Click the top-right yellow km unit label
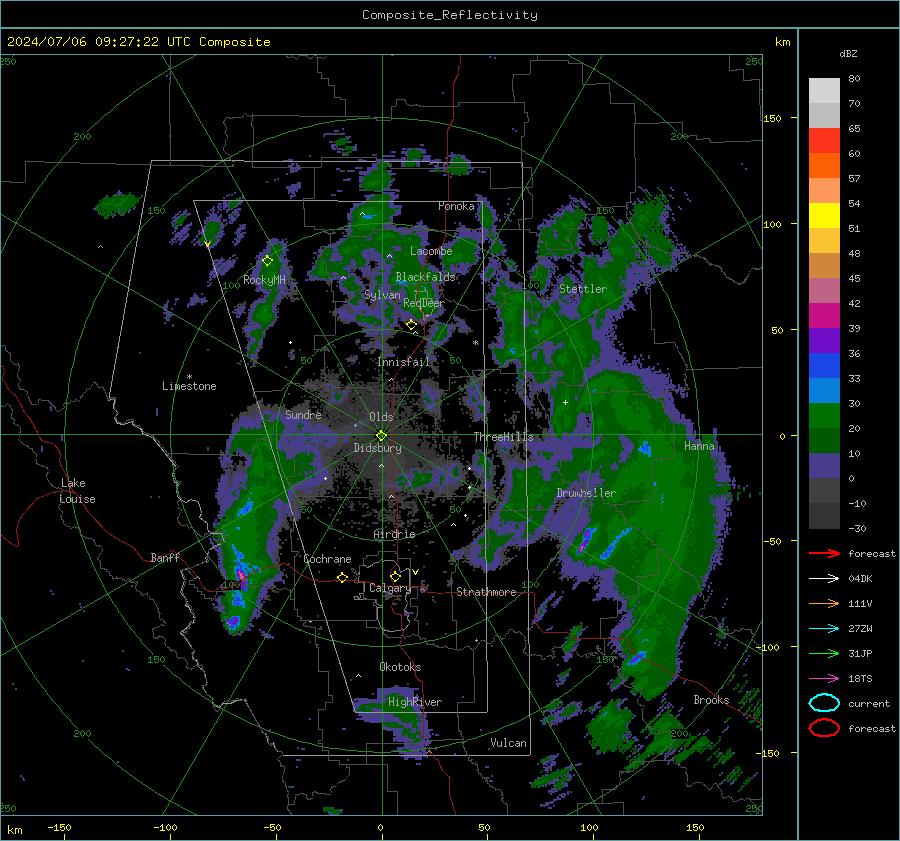900x841 pixels. 782,42
